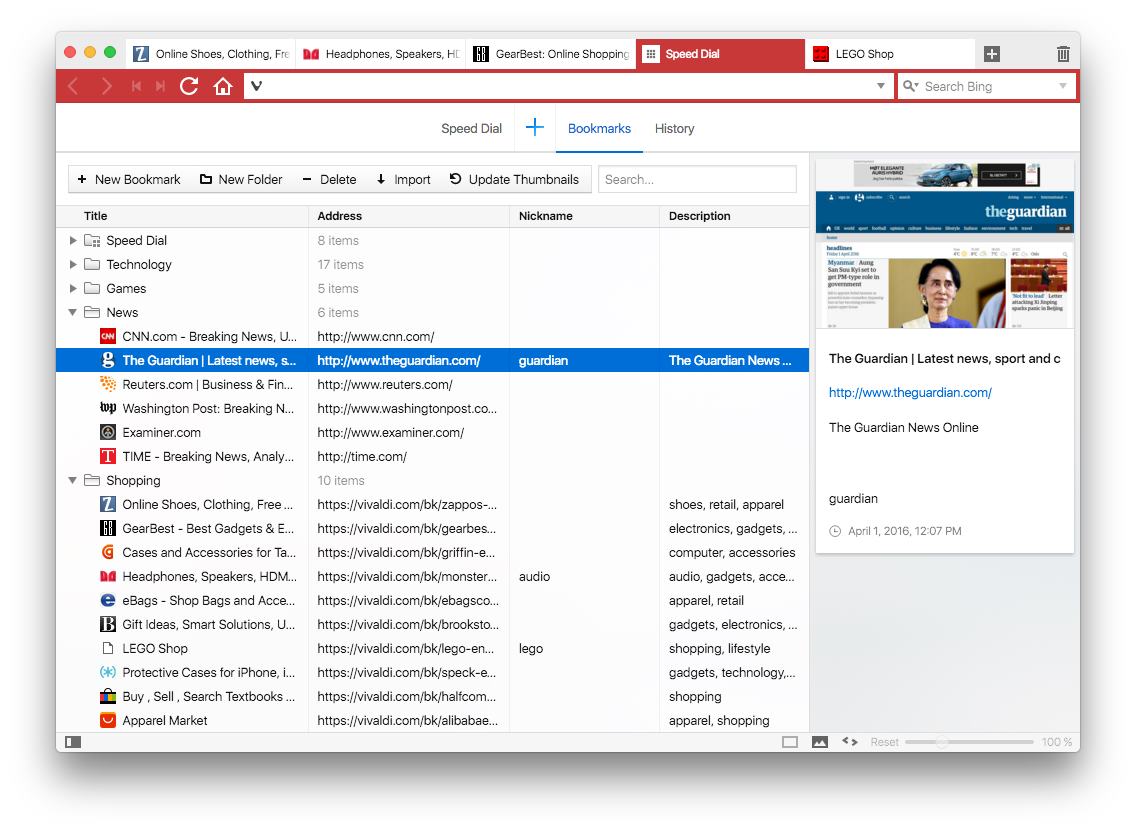Click the Delete button
The width and height of the screenshot is (1136, 832).
[x=330, y=179]
